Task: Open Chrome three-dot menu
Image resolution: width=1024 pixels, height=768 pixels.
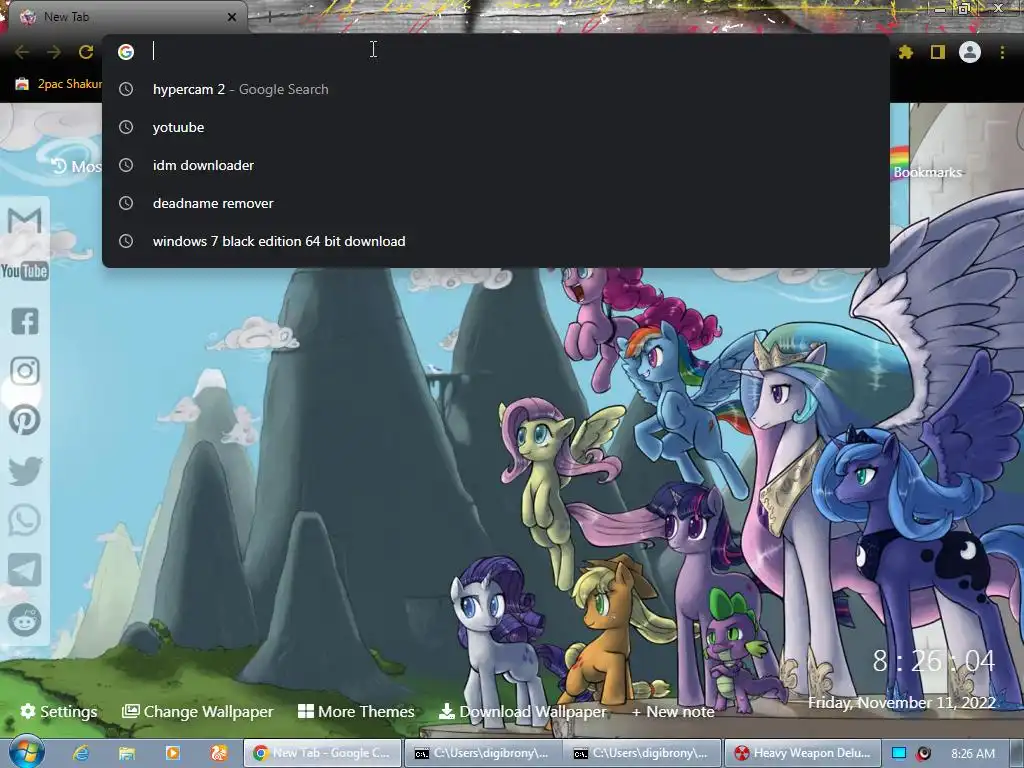Action: tap(1002, 52)
